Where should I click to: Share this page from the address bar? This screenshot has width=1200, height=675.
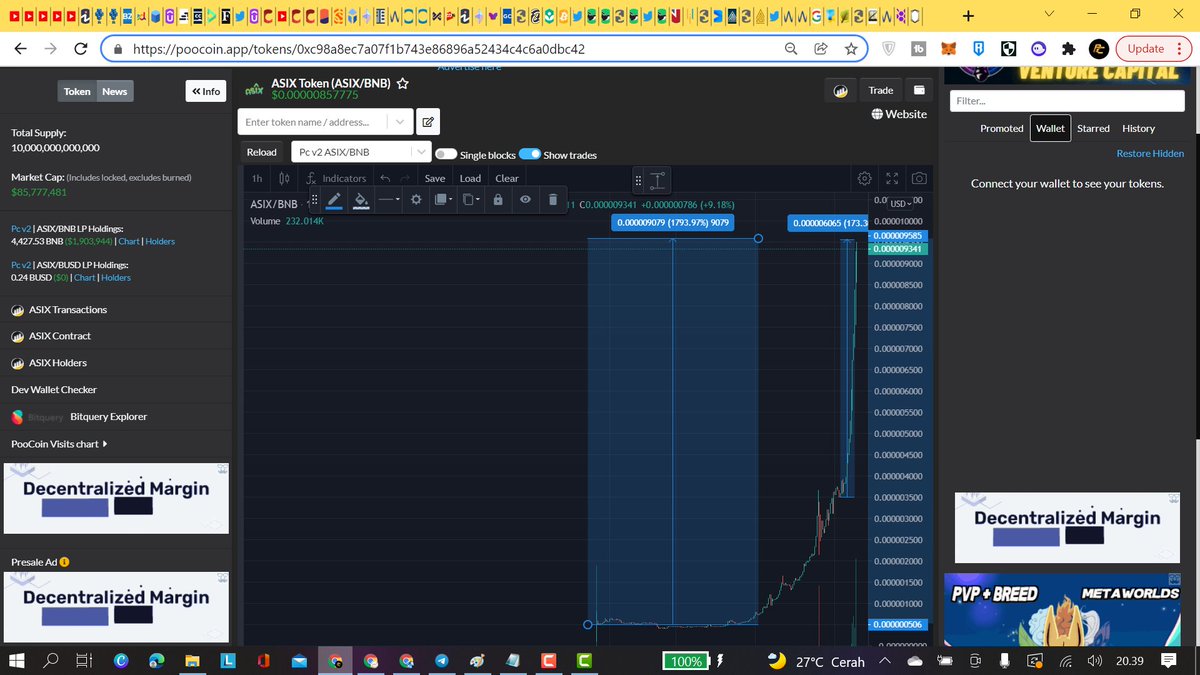[x=821, y=48]
